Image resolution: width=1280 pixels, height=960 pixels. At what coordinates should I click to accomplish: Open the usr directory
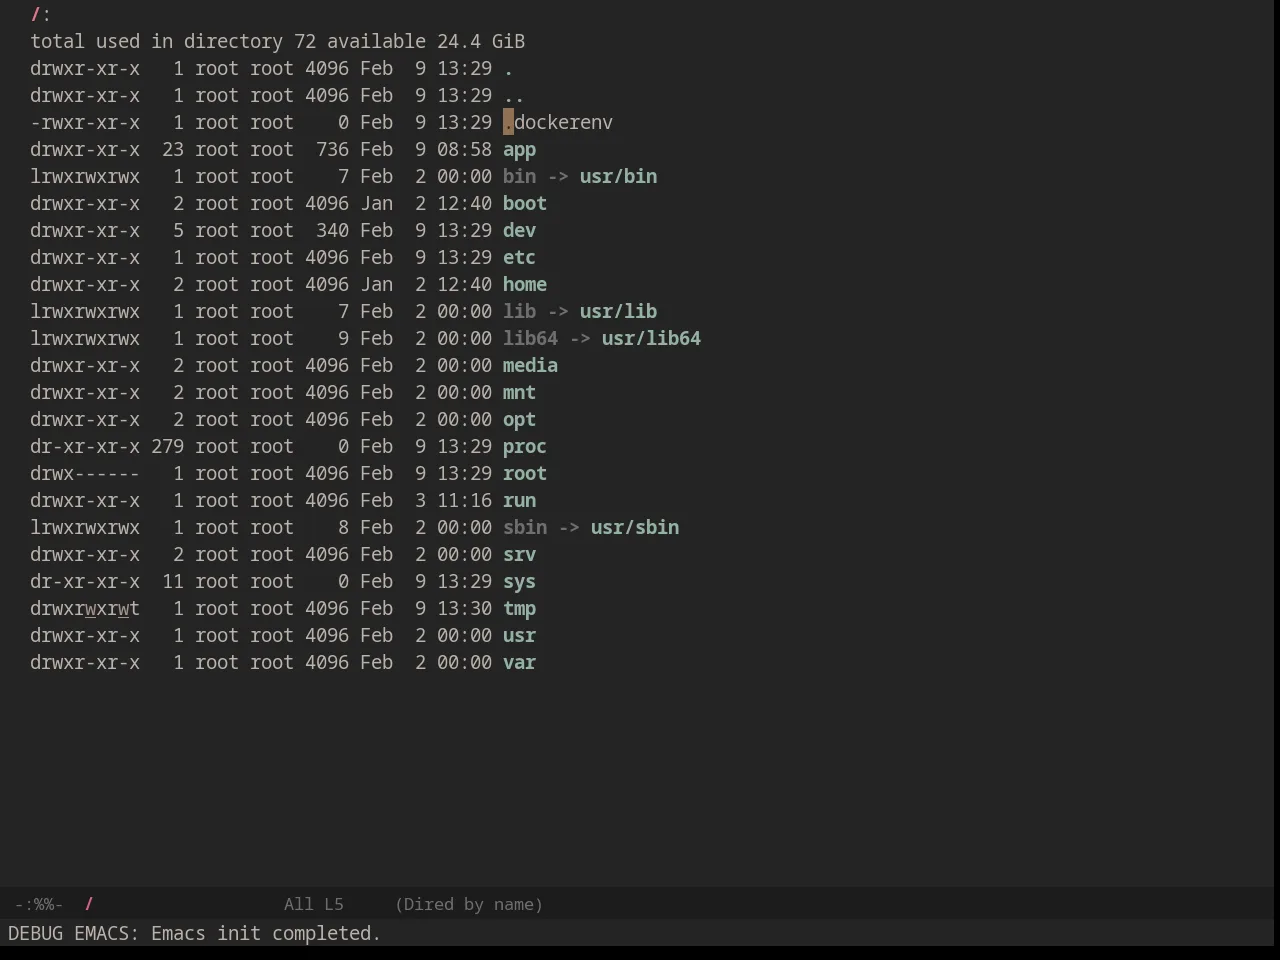[x=519, y=636]
